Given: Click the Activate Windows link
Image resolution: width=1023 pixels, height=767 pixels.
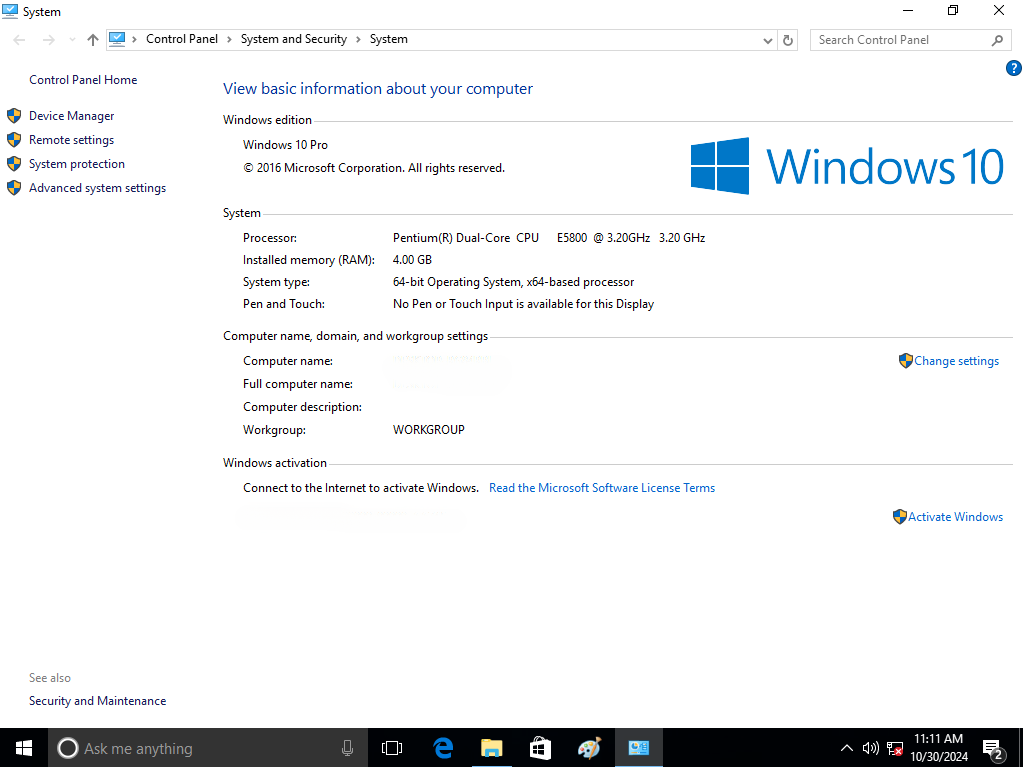Looking at the screenshot, I should tap(954, 517).
